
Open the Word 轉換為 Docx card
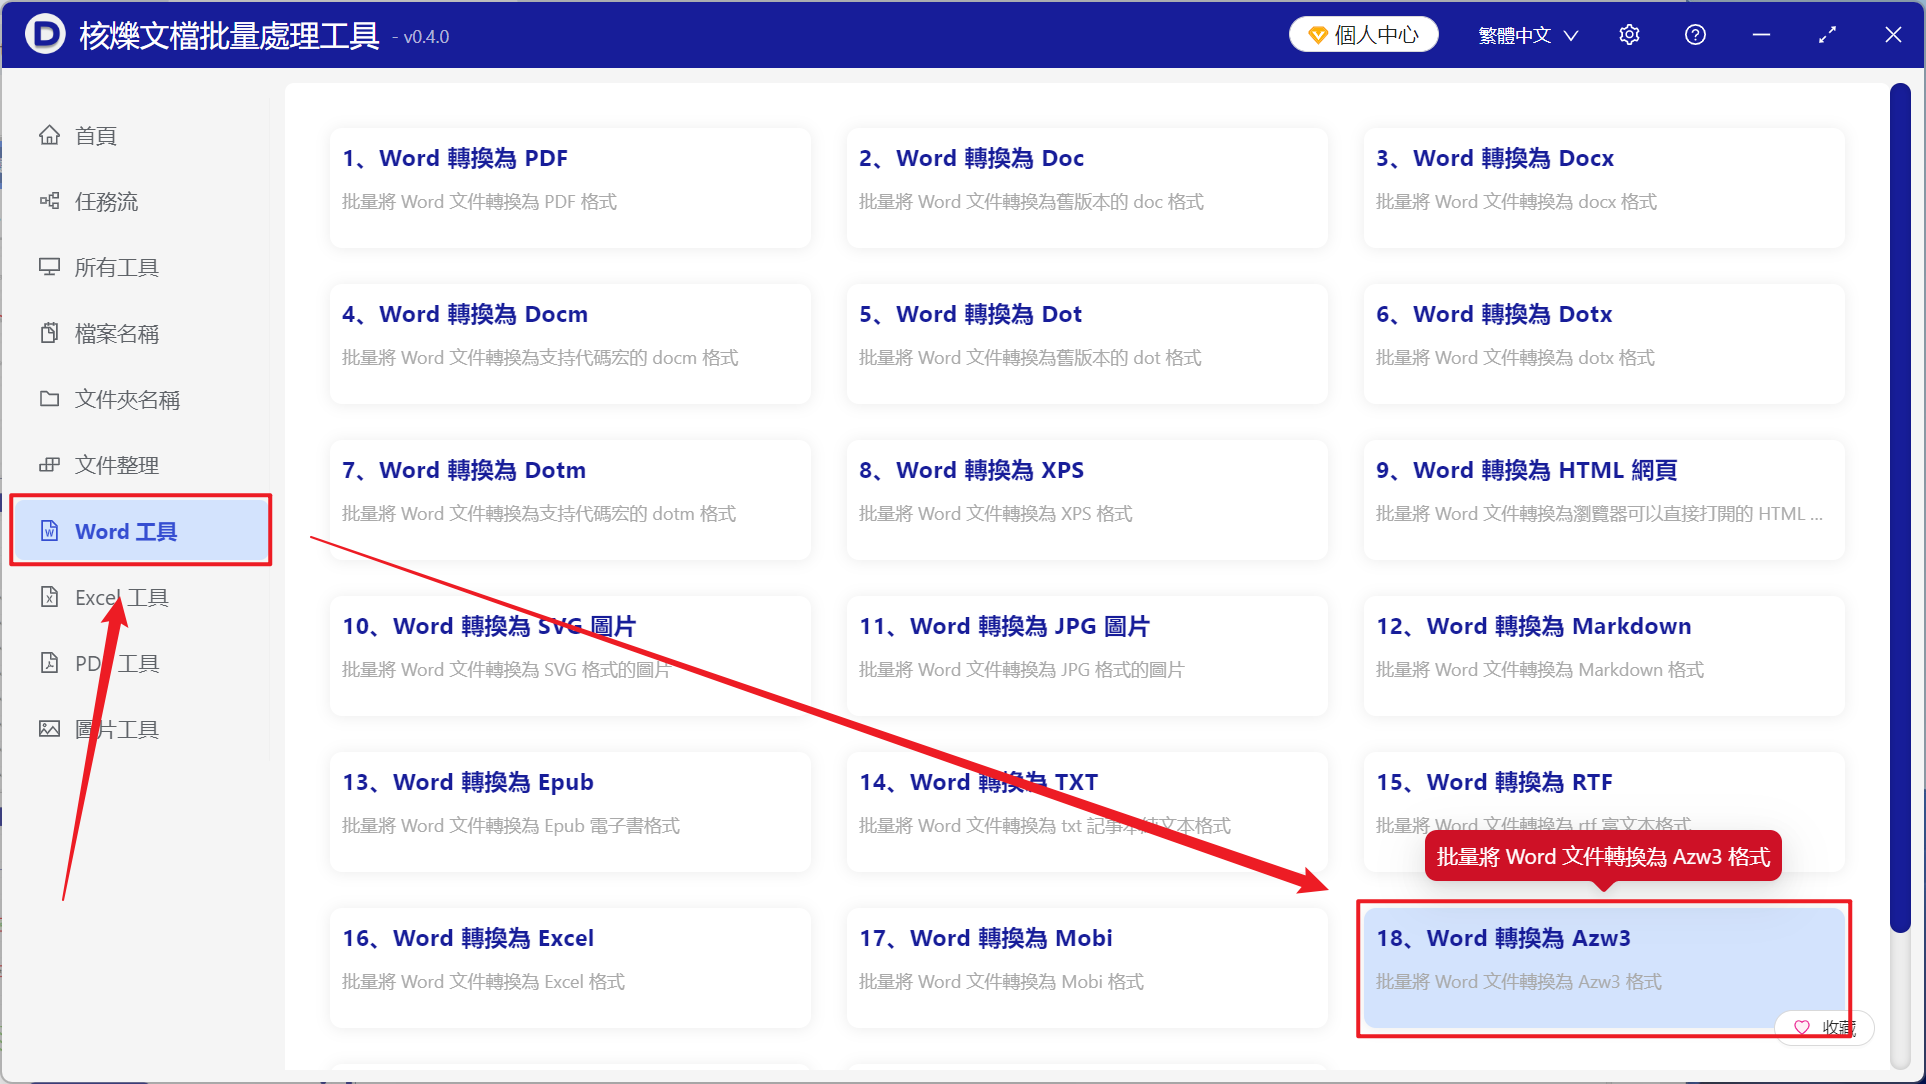[1604, 188]
